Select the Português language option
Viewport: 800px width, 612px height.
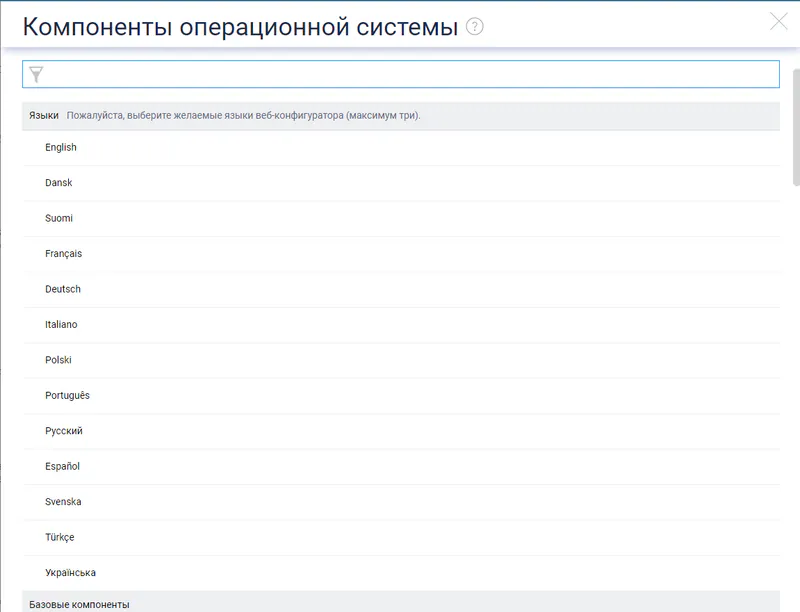click(401, 396)
